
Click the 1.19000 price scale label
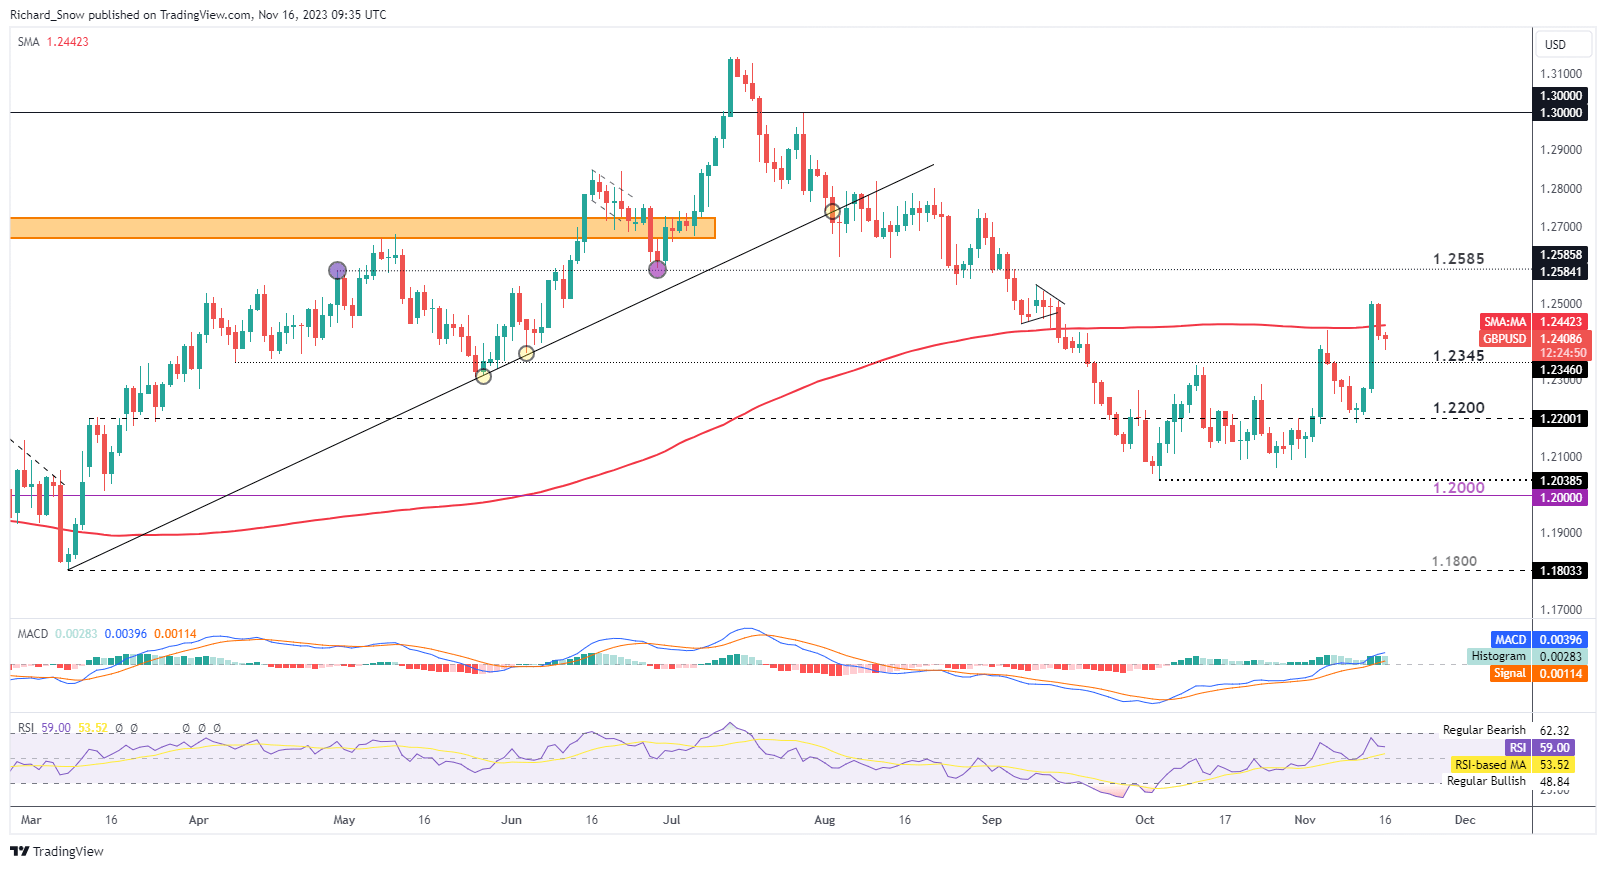tap(1561, 533)
